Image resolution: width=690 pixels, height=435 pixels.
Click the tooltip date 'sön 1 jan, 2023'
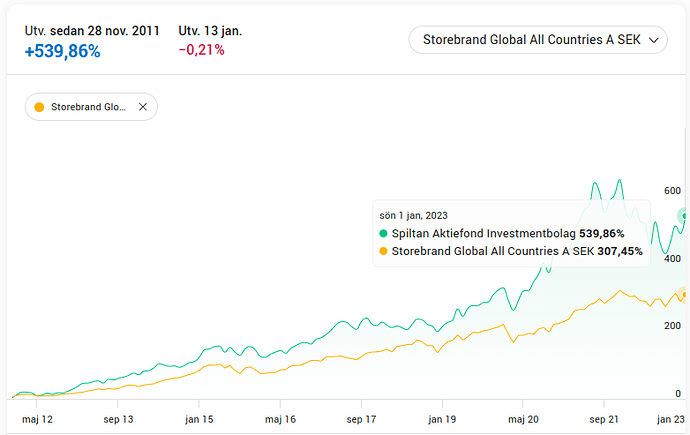point(414,216)
